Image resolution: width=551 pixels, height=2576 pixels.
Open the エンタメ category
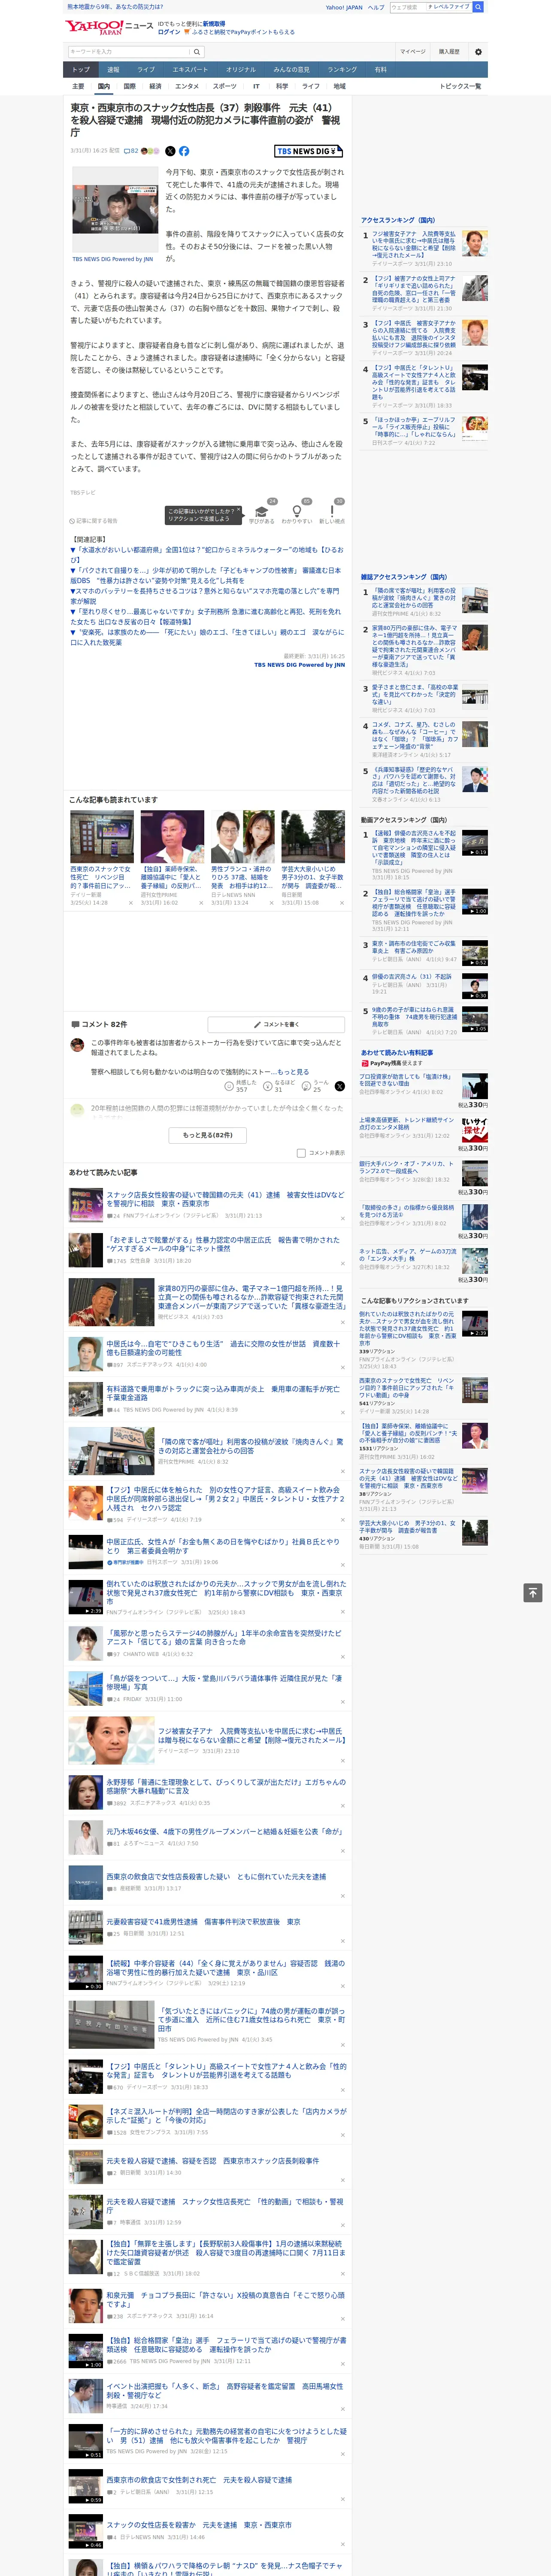point(187,86)
